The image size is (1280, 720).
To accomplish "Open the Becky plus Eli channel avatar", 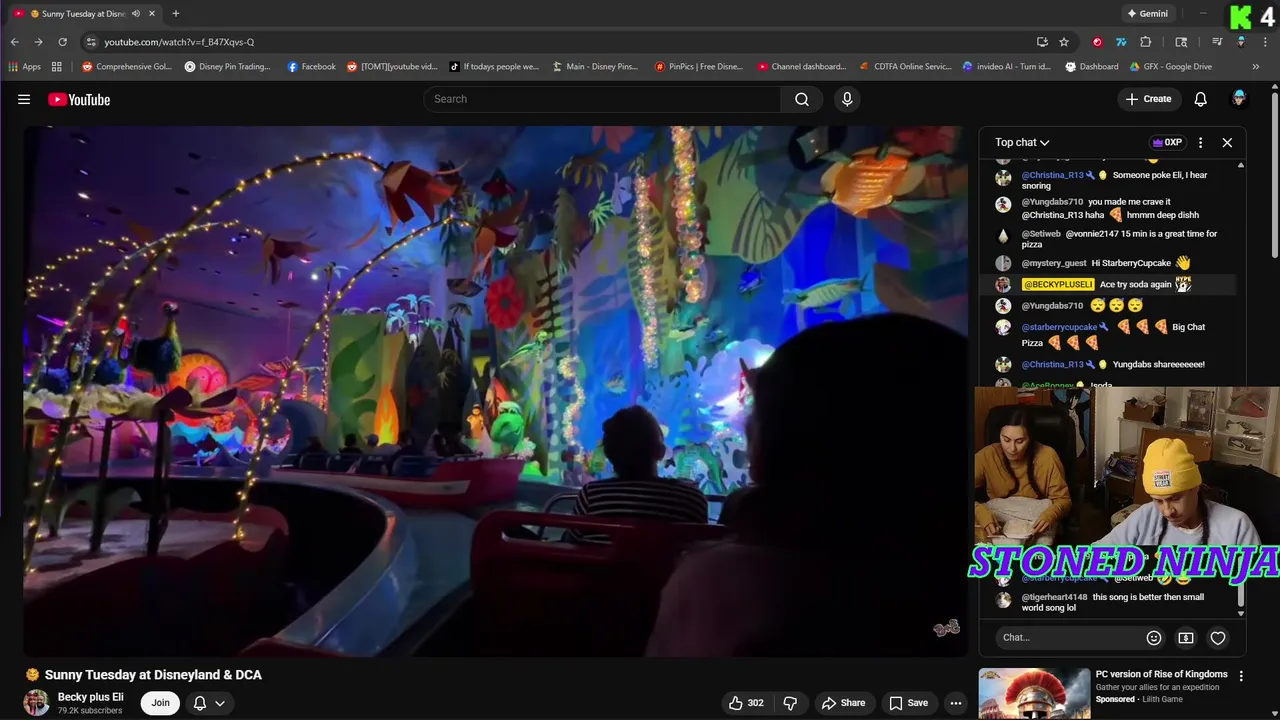I will tap(36, 703).
